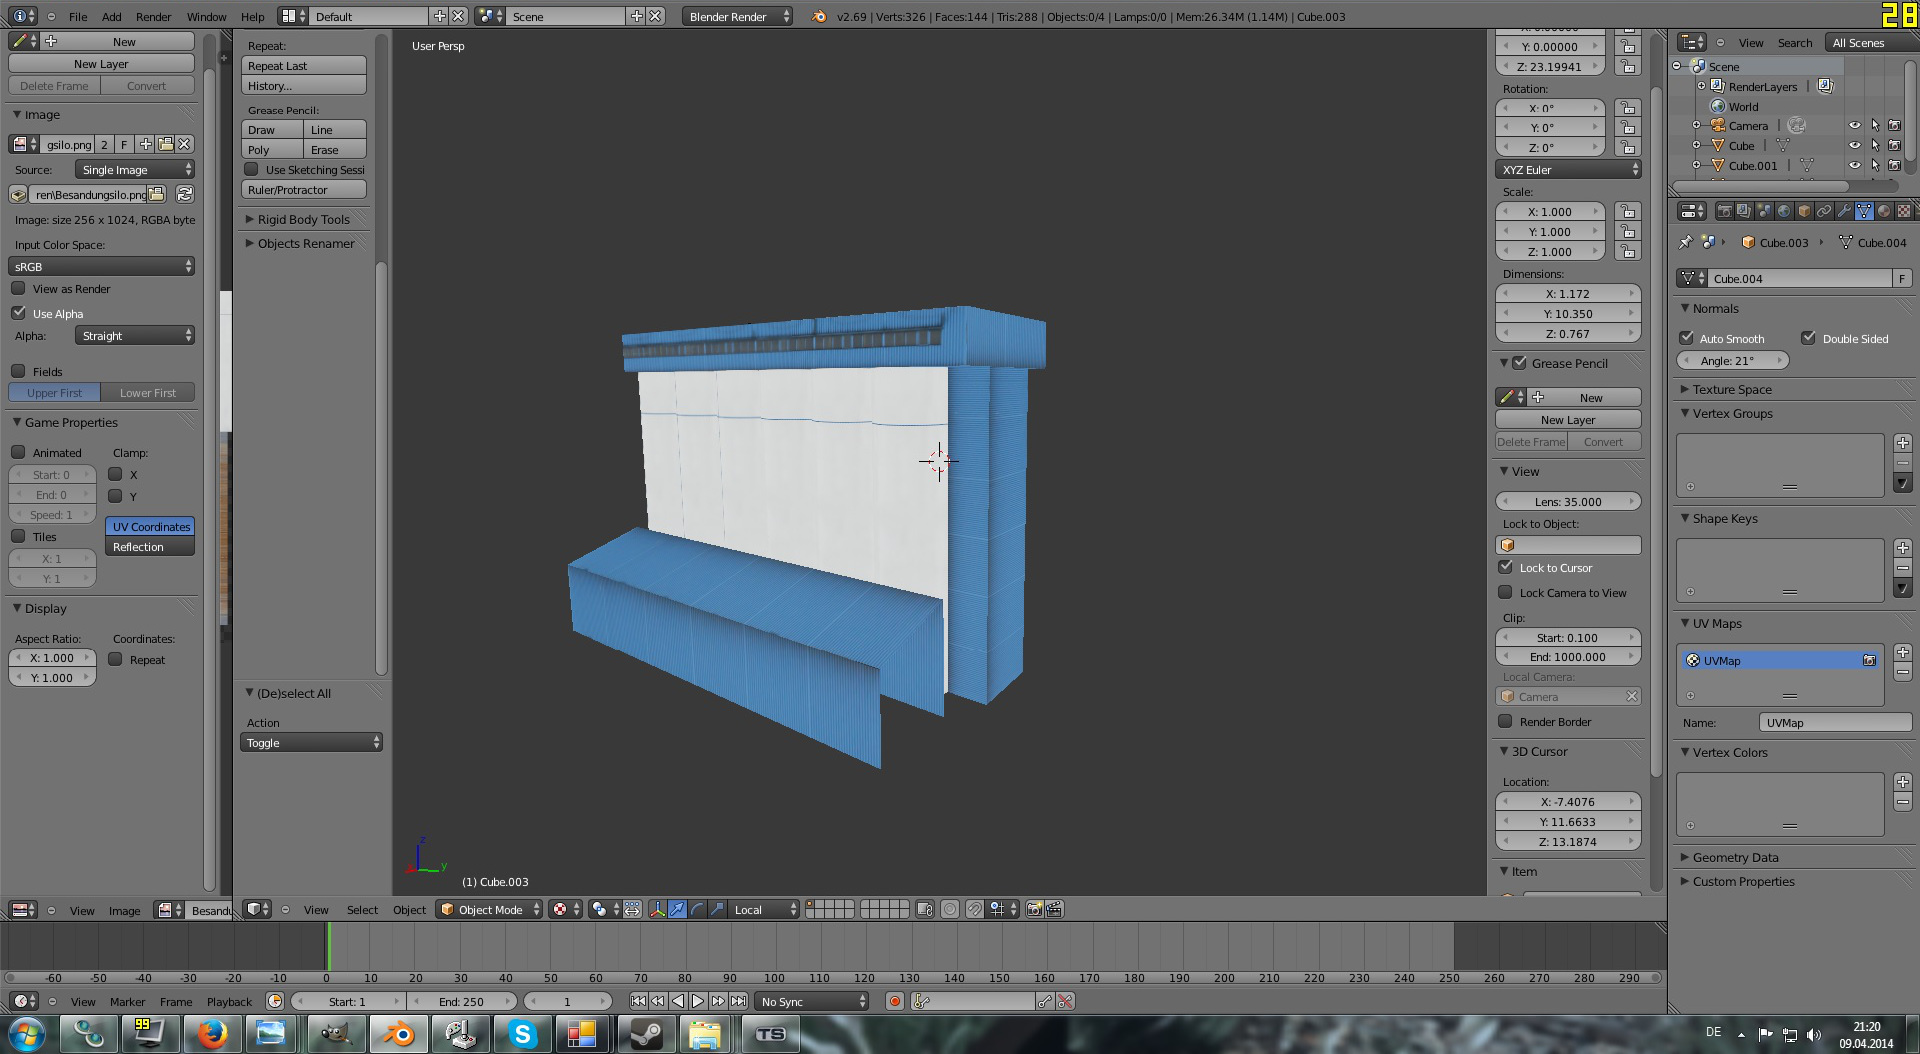
Task: Hide Cube.001 with its eye icon
Action: pyautogui.click(x=1854, y=165)
